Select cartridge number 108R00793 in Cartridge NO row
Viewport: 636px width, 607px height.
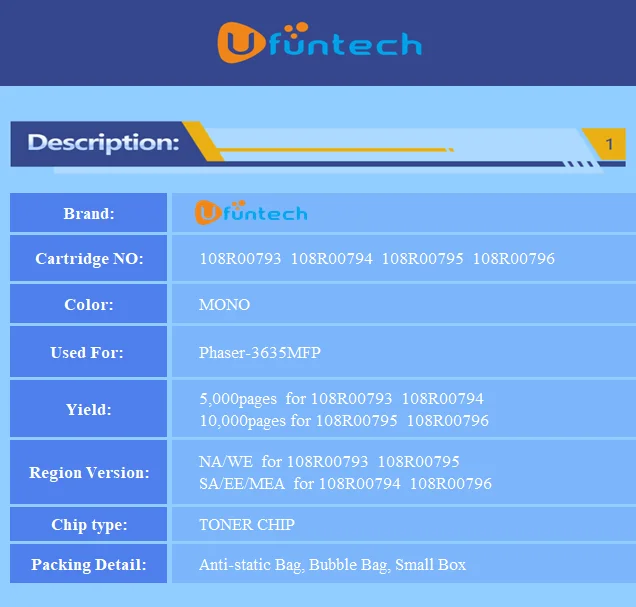pyautogui.click(x=240, y=259)
